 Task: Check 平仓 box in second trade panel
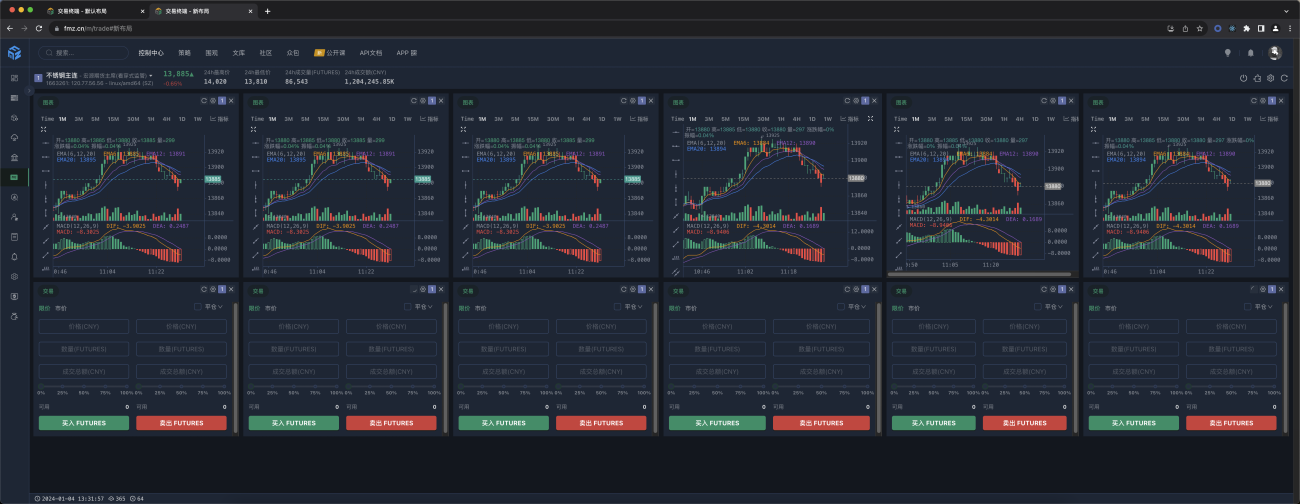[409, 307]
